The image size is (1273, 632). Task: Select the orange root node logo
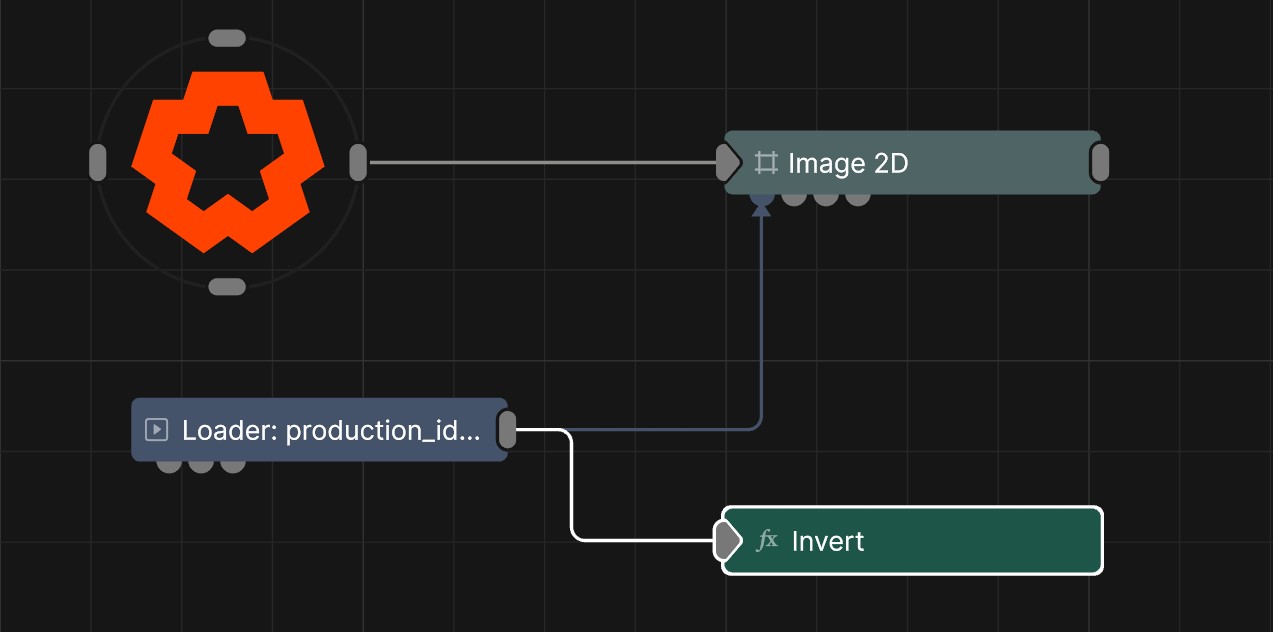228,161
